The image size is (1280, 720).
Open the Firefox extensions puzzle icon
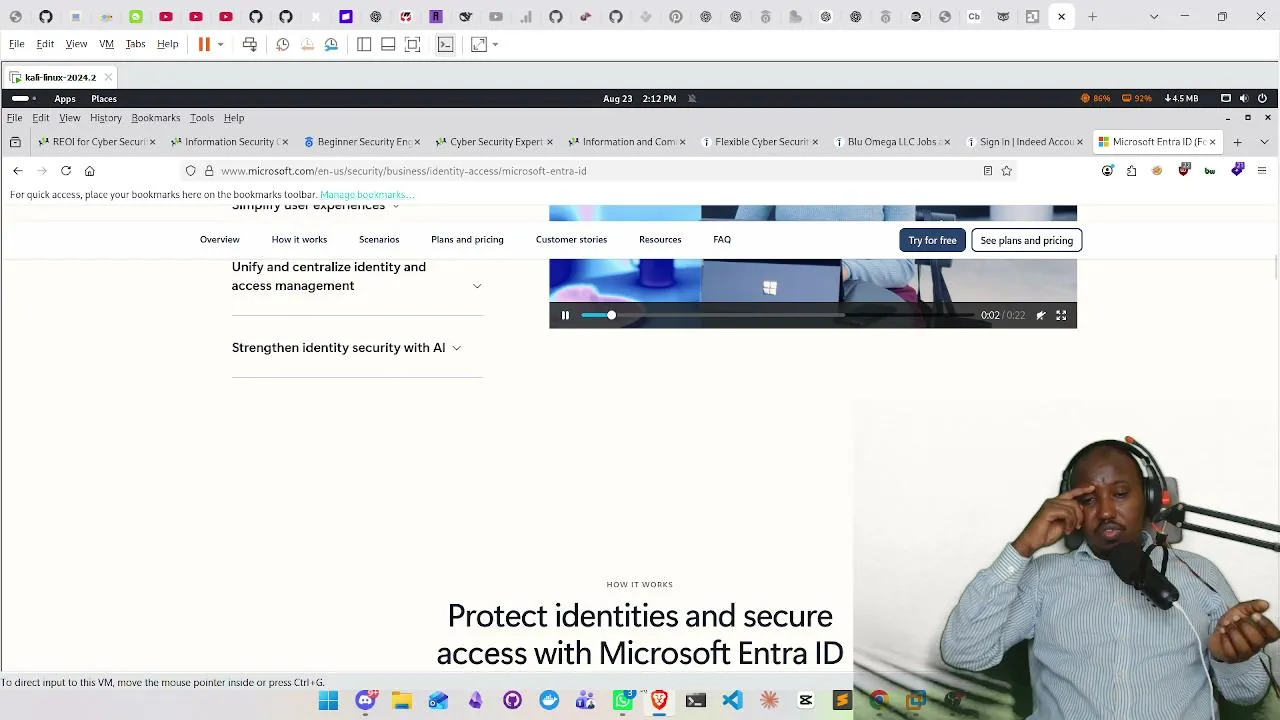(1131, 171)
